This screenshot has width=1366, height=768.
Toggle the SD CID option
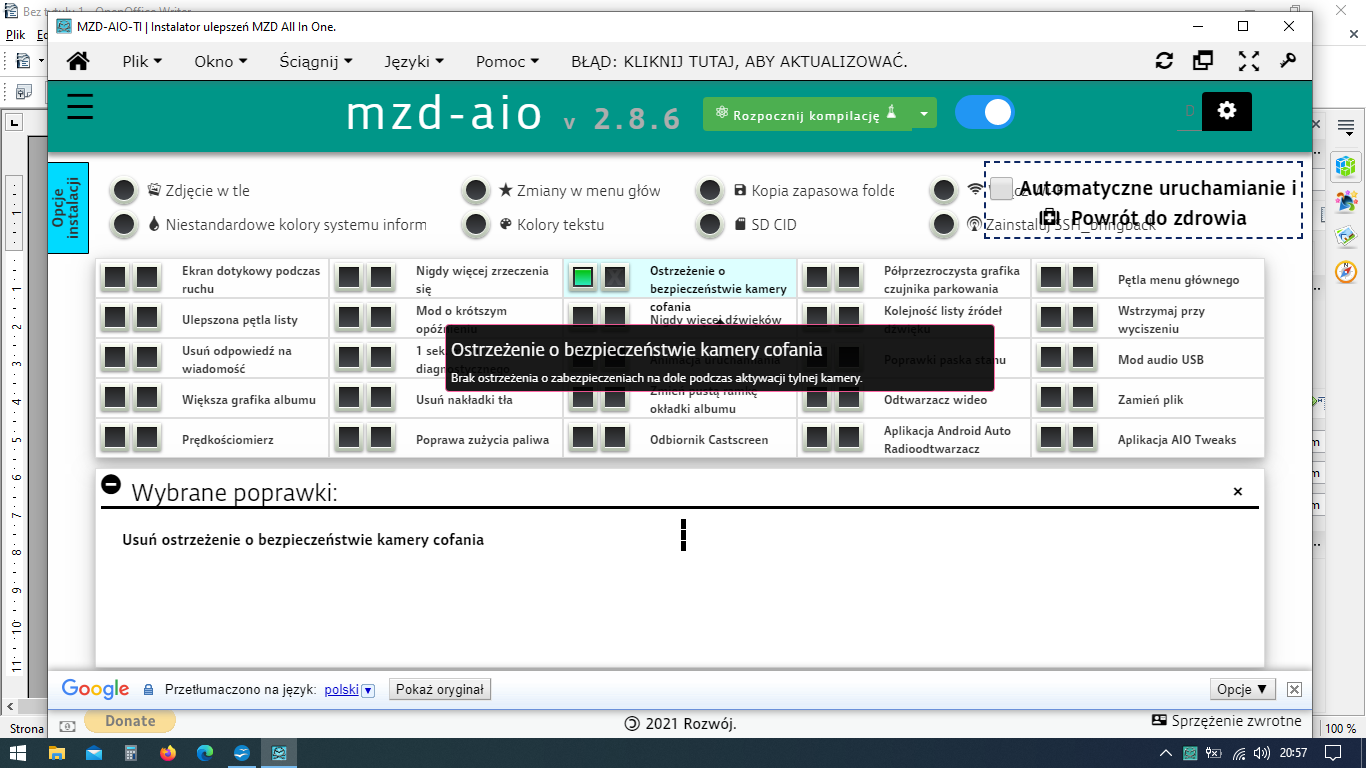point(711,224)
